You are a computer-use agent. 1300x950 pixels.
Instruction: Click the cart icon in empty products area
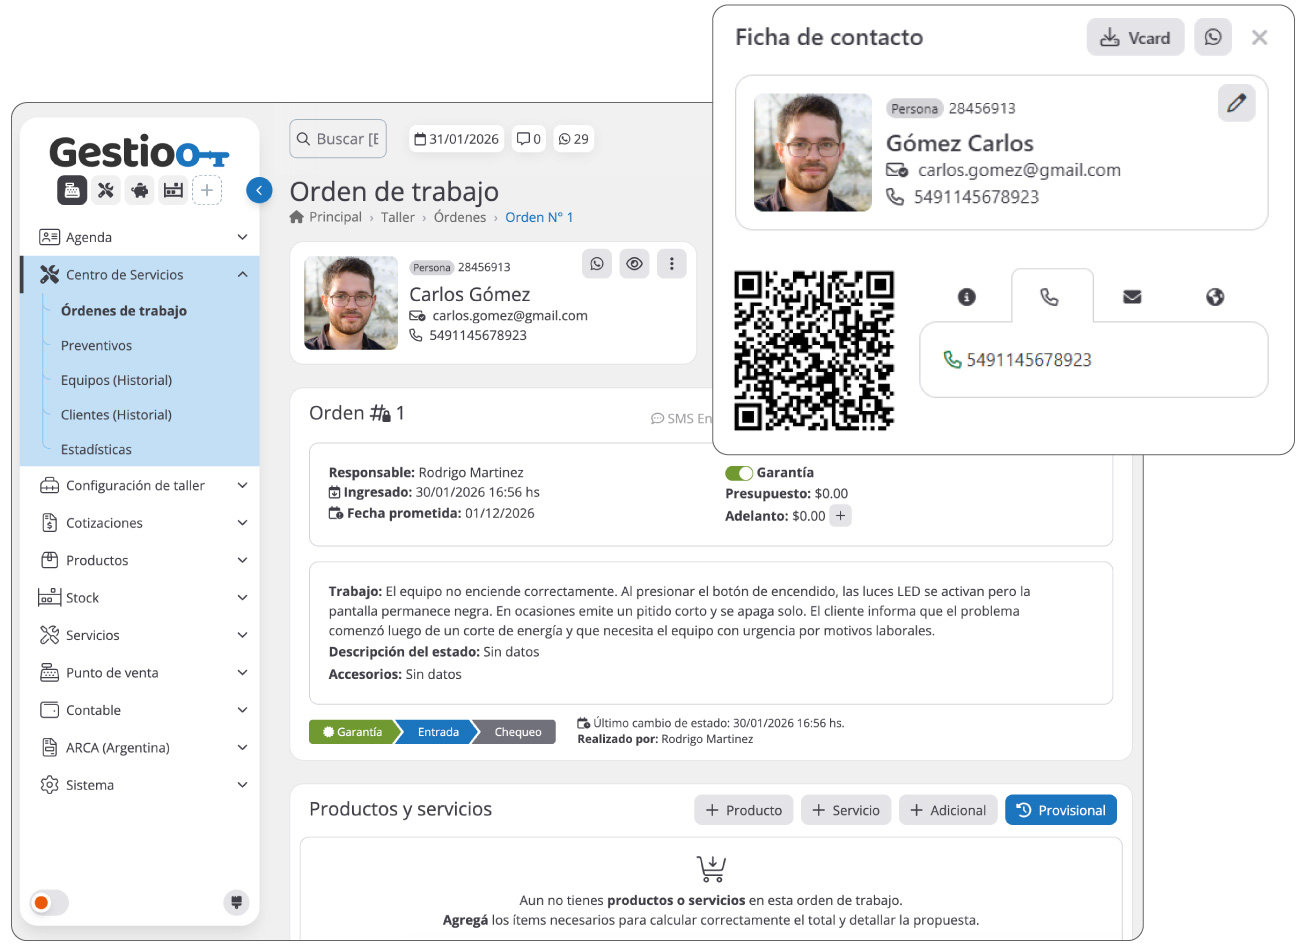tap(711, 868)
